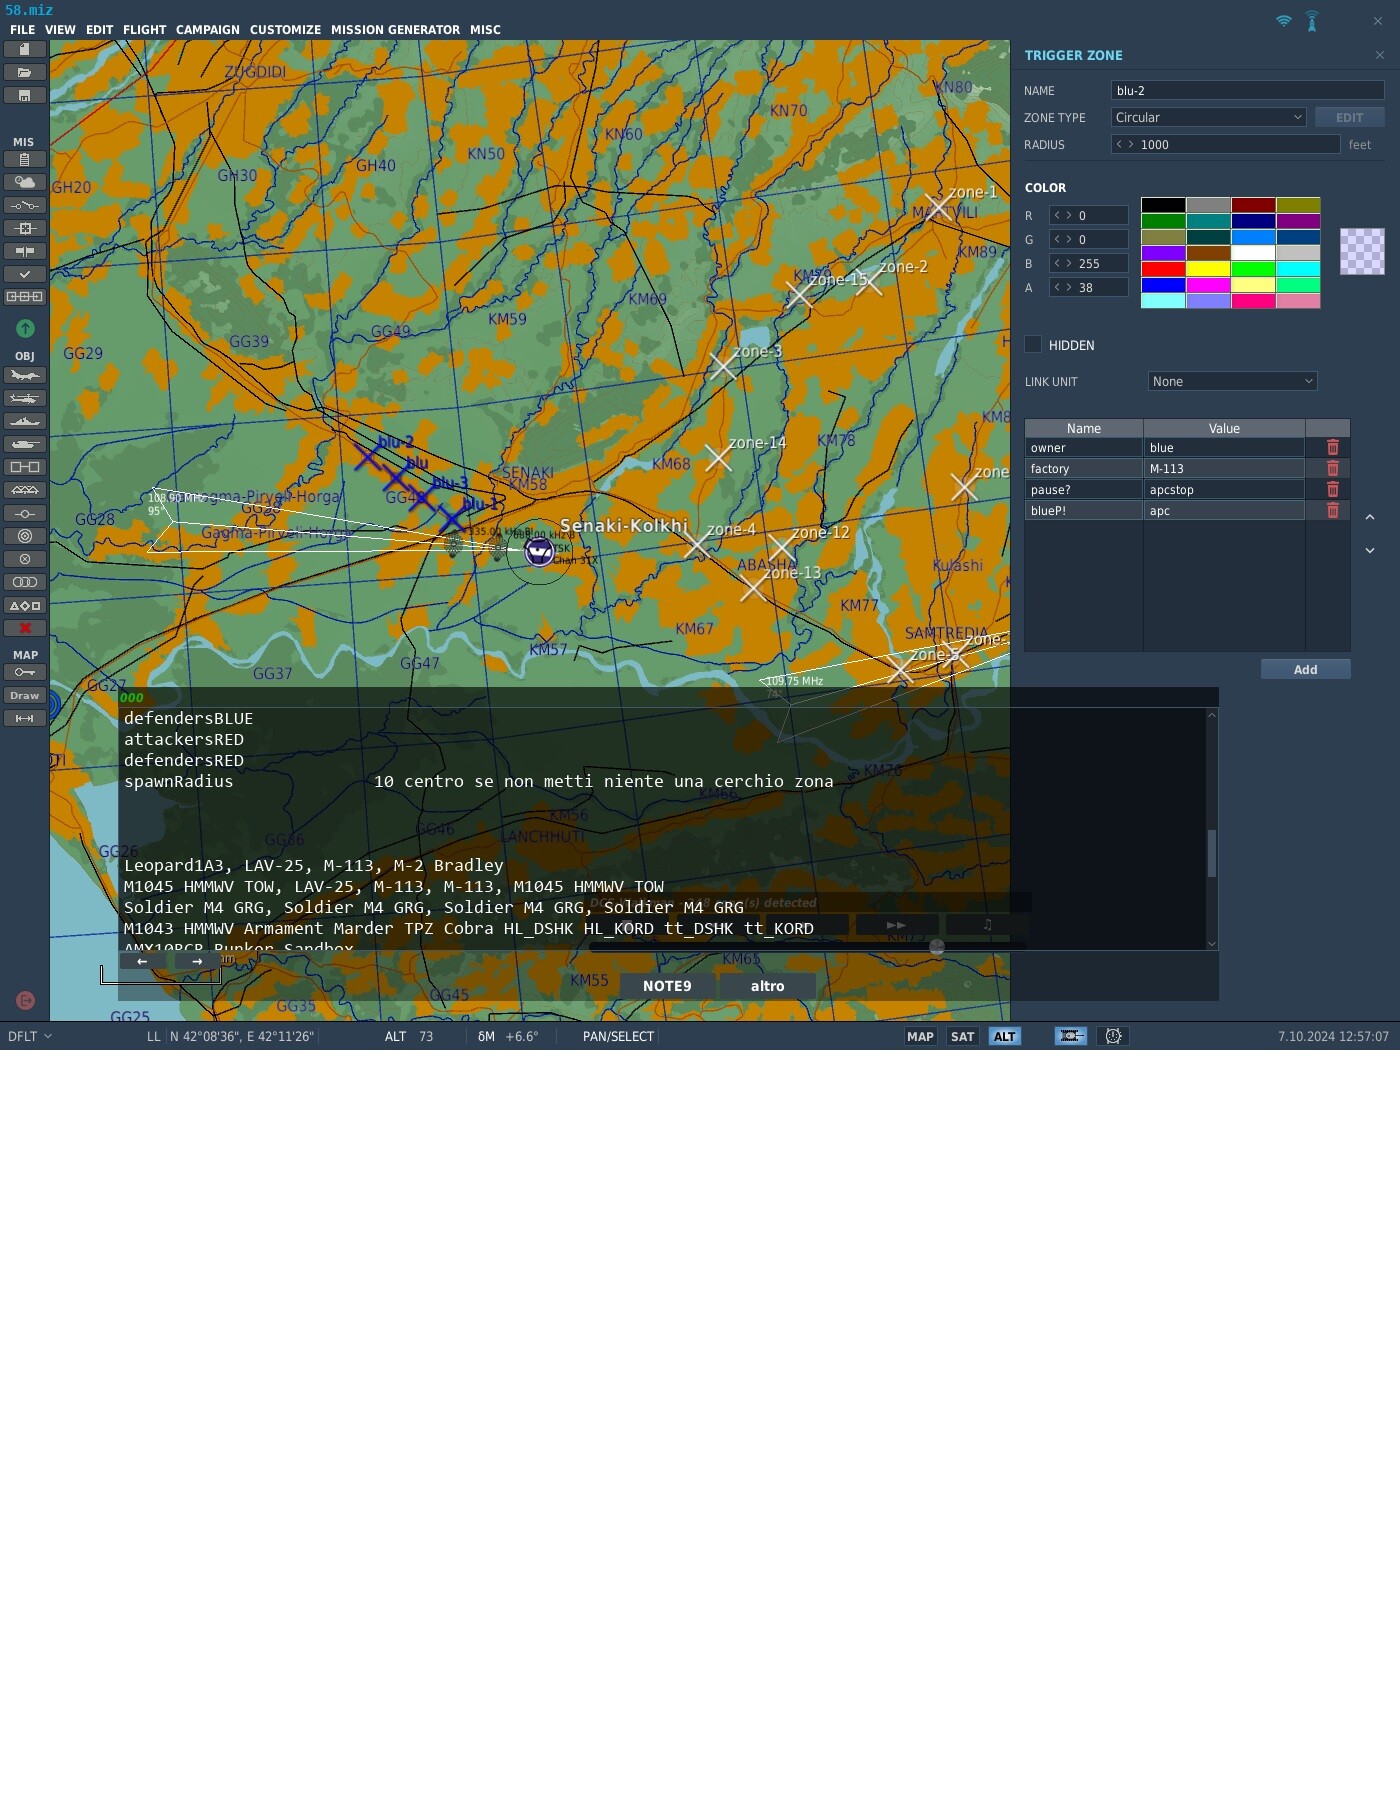
Task: Delete the owner property row
Action: coord(1332,448)
